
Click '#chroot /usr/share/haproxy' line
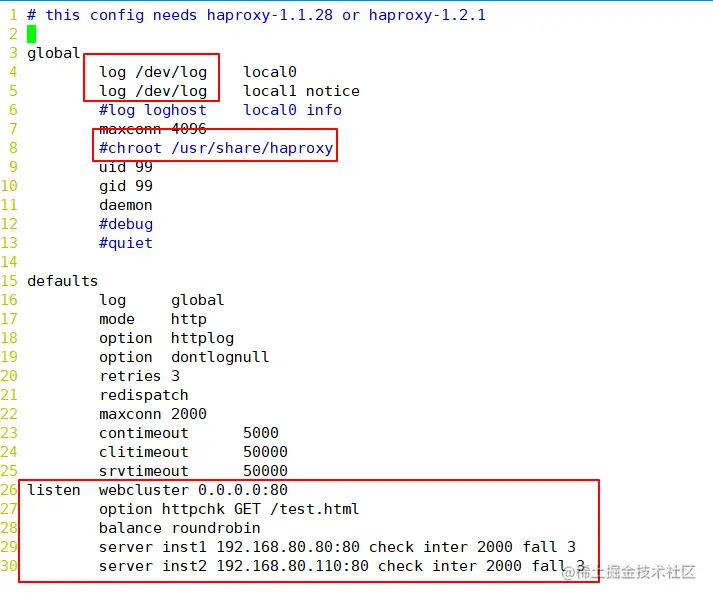click(216, 148)
